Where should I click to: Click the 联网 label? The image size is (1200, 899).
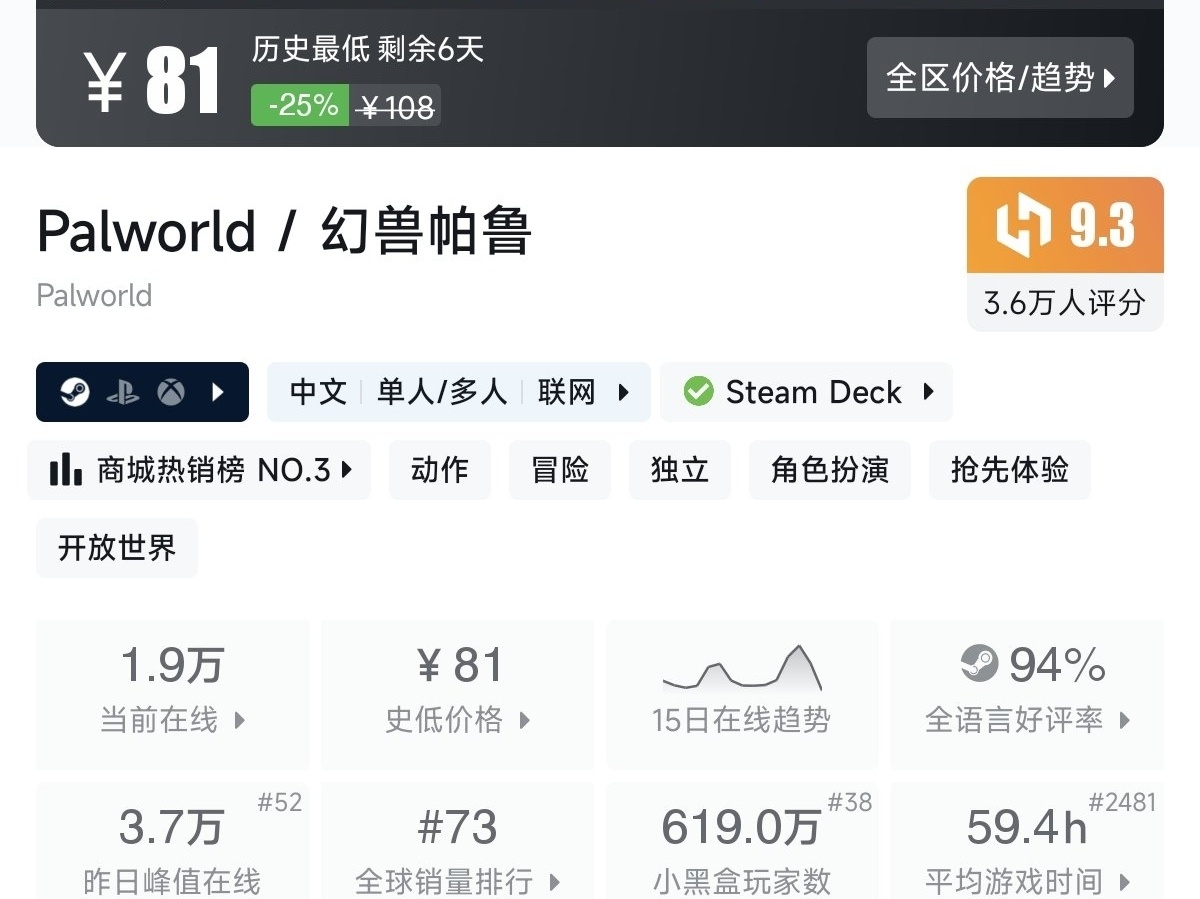[x=567, y=392]
